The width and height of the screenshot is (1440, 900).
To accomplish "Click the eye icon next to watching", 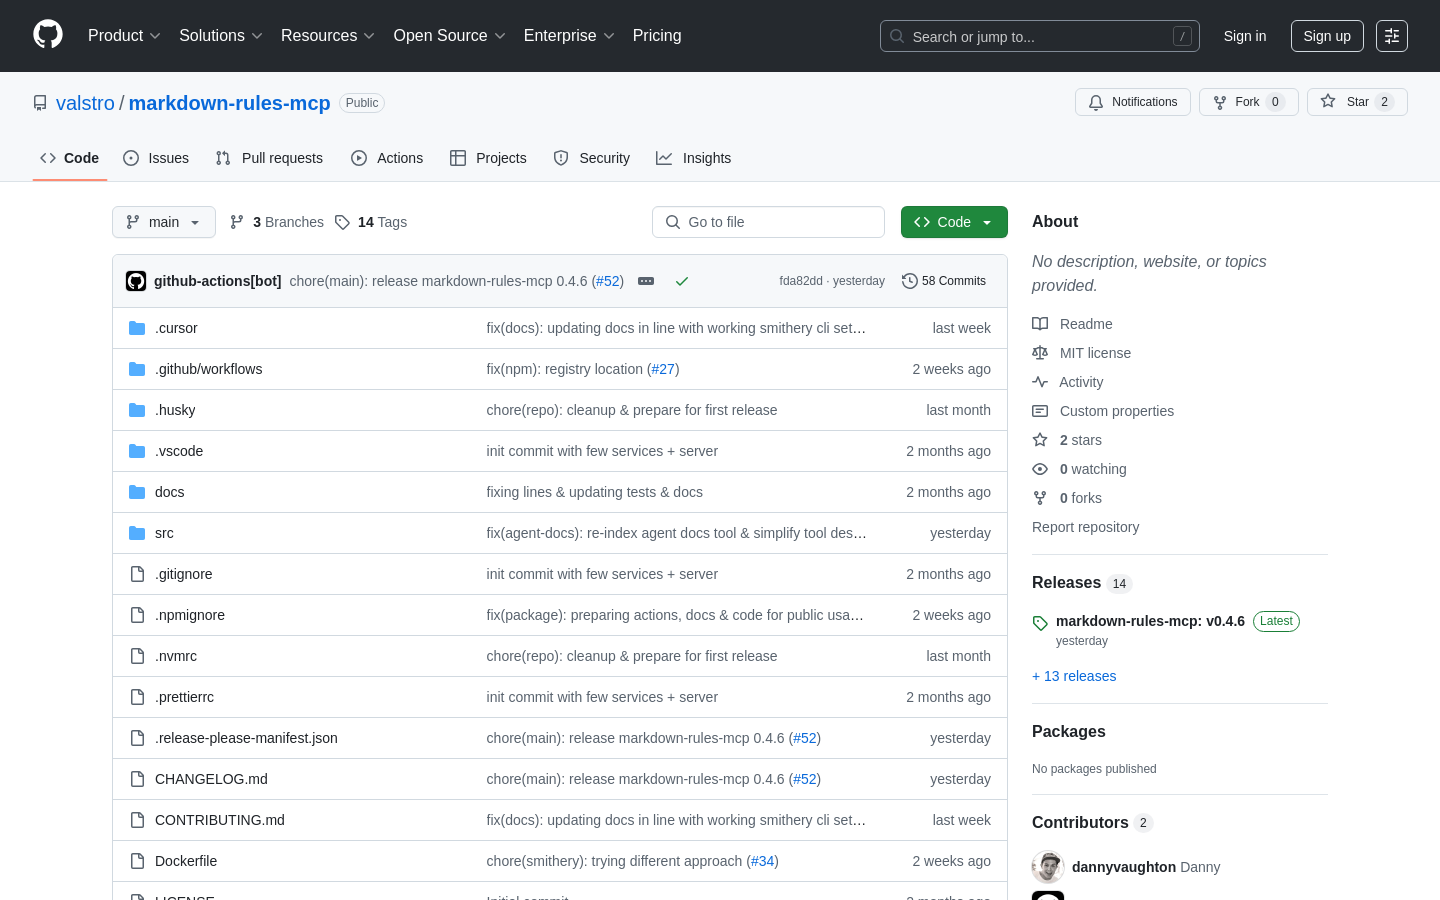I will [x=1040, y=469].
